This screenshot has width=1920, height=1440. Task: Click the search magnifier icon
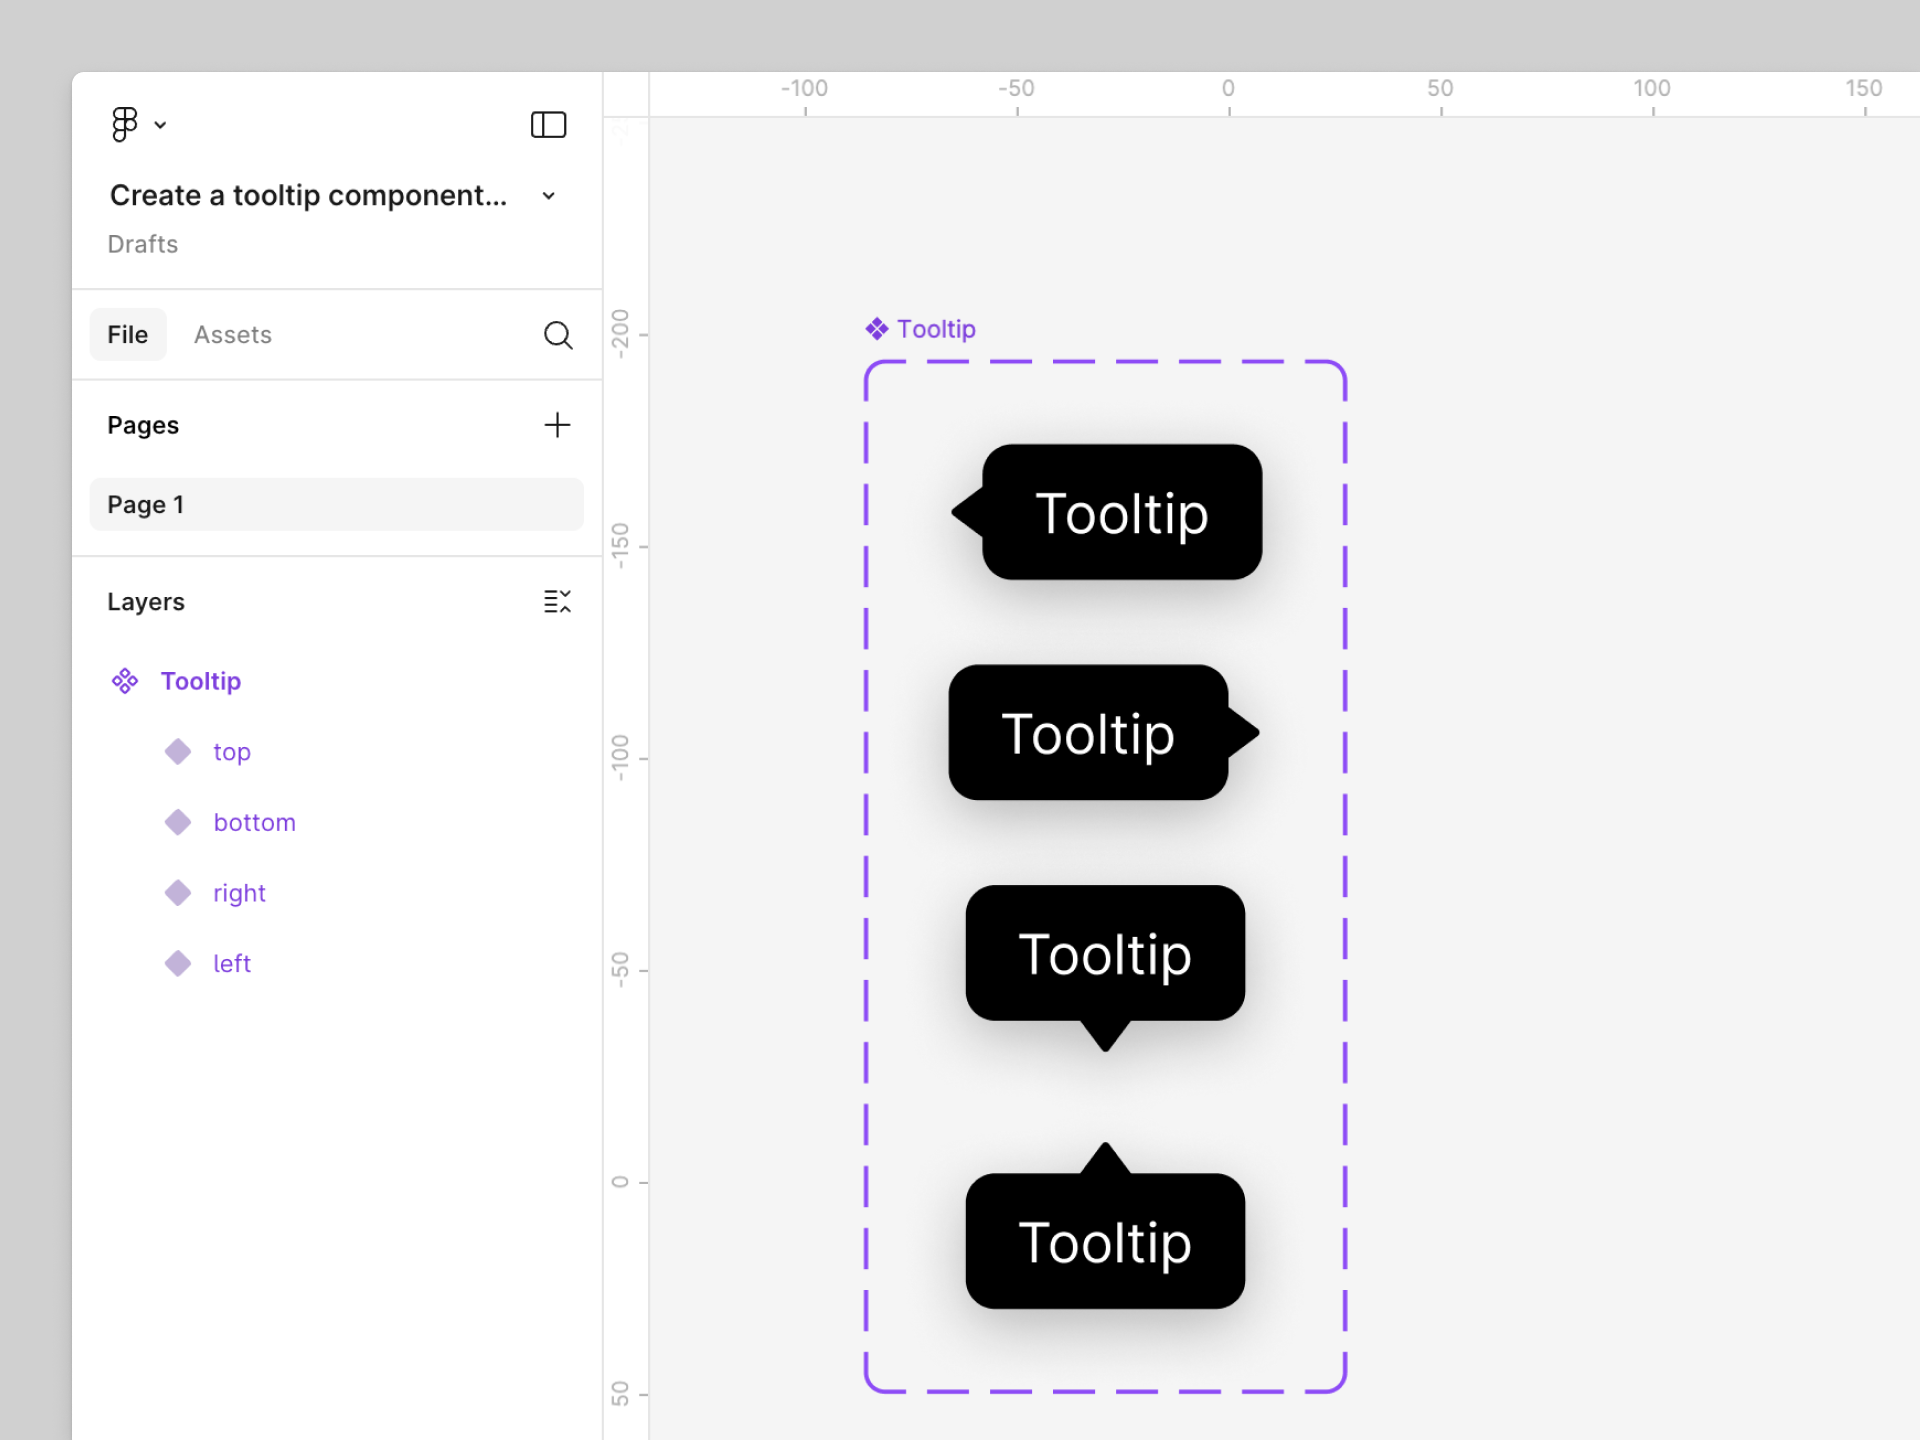point(558,335)
